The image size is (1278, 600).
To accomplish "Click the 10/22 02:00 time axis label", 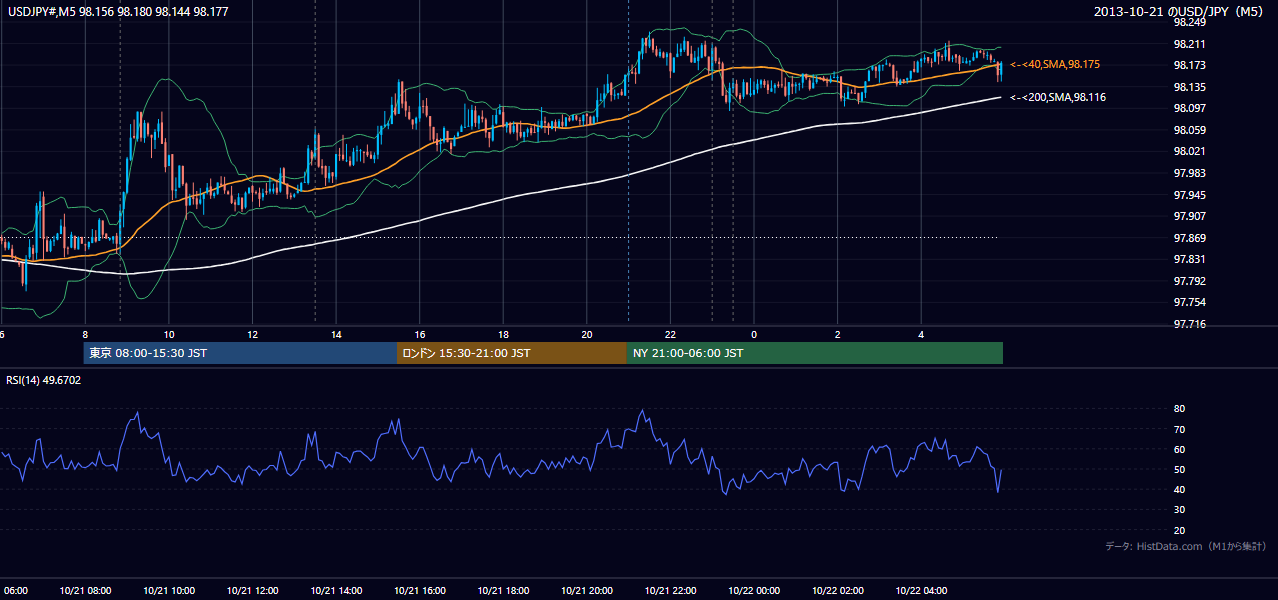I will [x=838, y=591].
